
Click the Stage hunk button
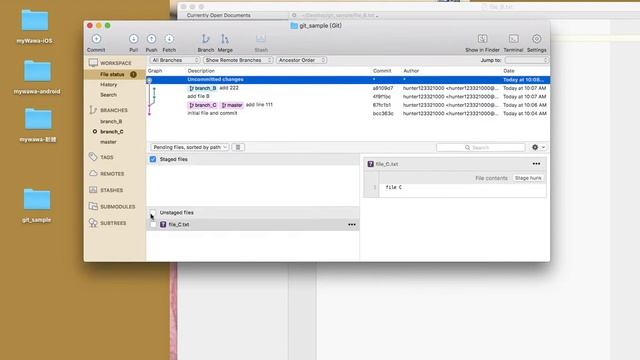click(528, 178)
